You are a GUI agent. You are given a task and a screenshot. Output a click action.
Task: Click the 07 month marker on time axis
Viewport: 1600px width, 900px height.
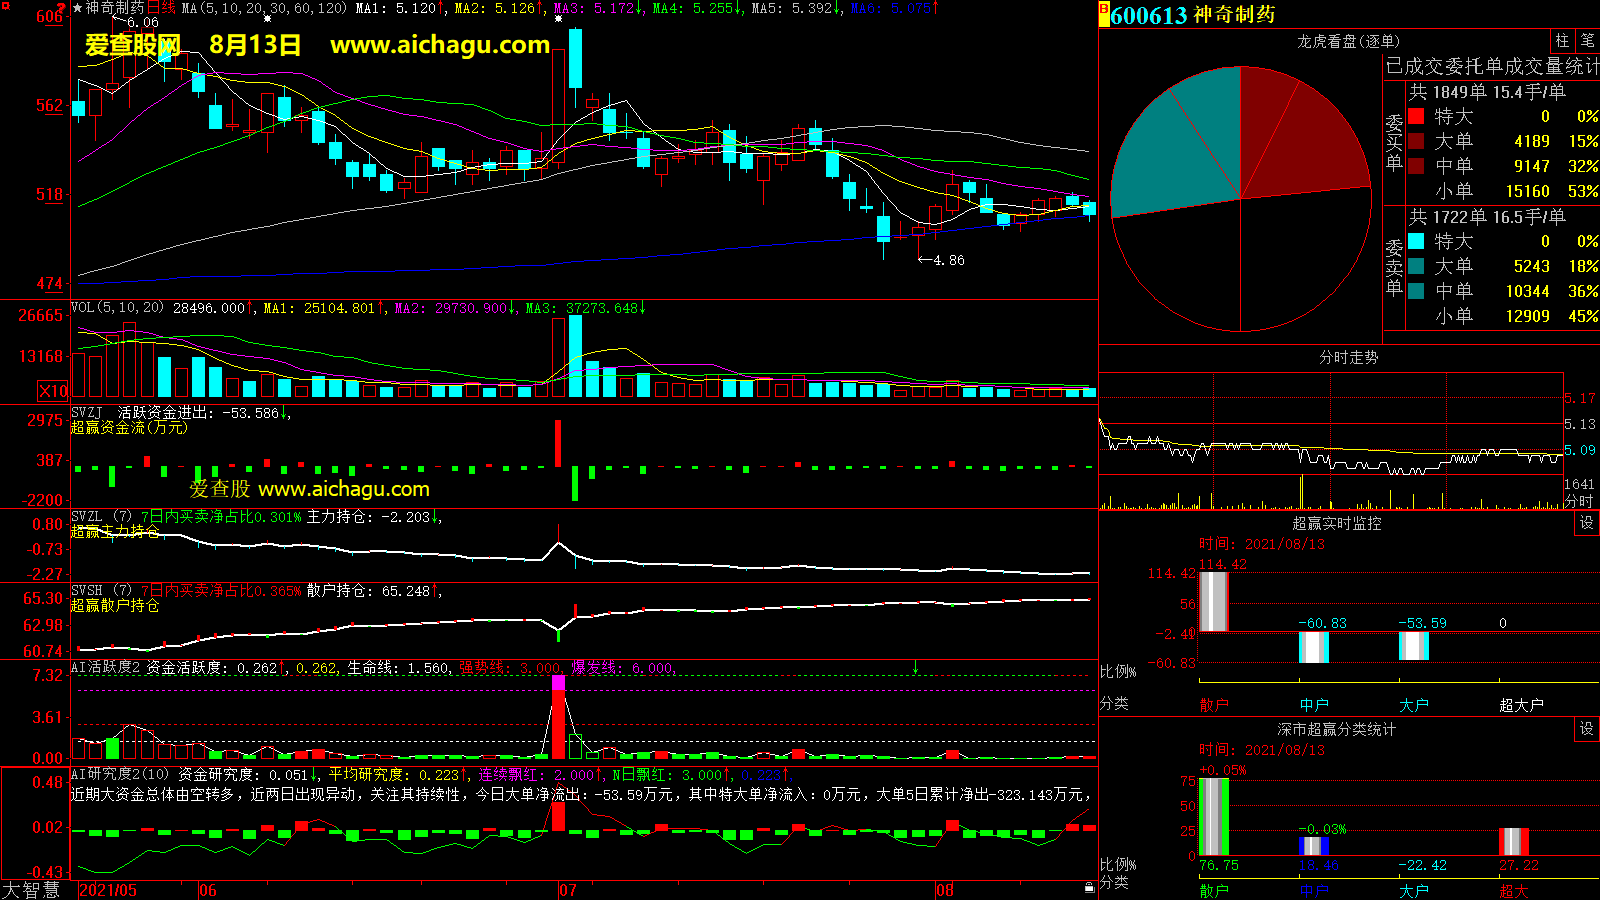567,890
